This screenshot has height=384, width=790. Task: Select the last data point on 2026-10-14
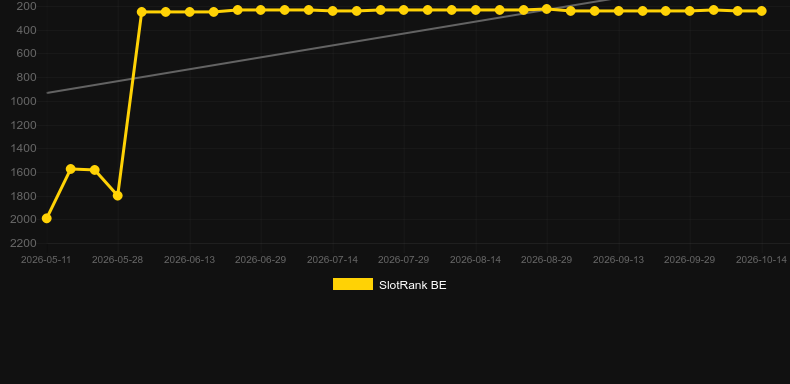761,11
